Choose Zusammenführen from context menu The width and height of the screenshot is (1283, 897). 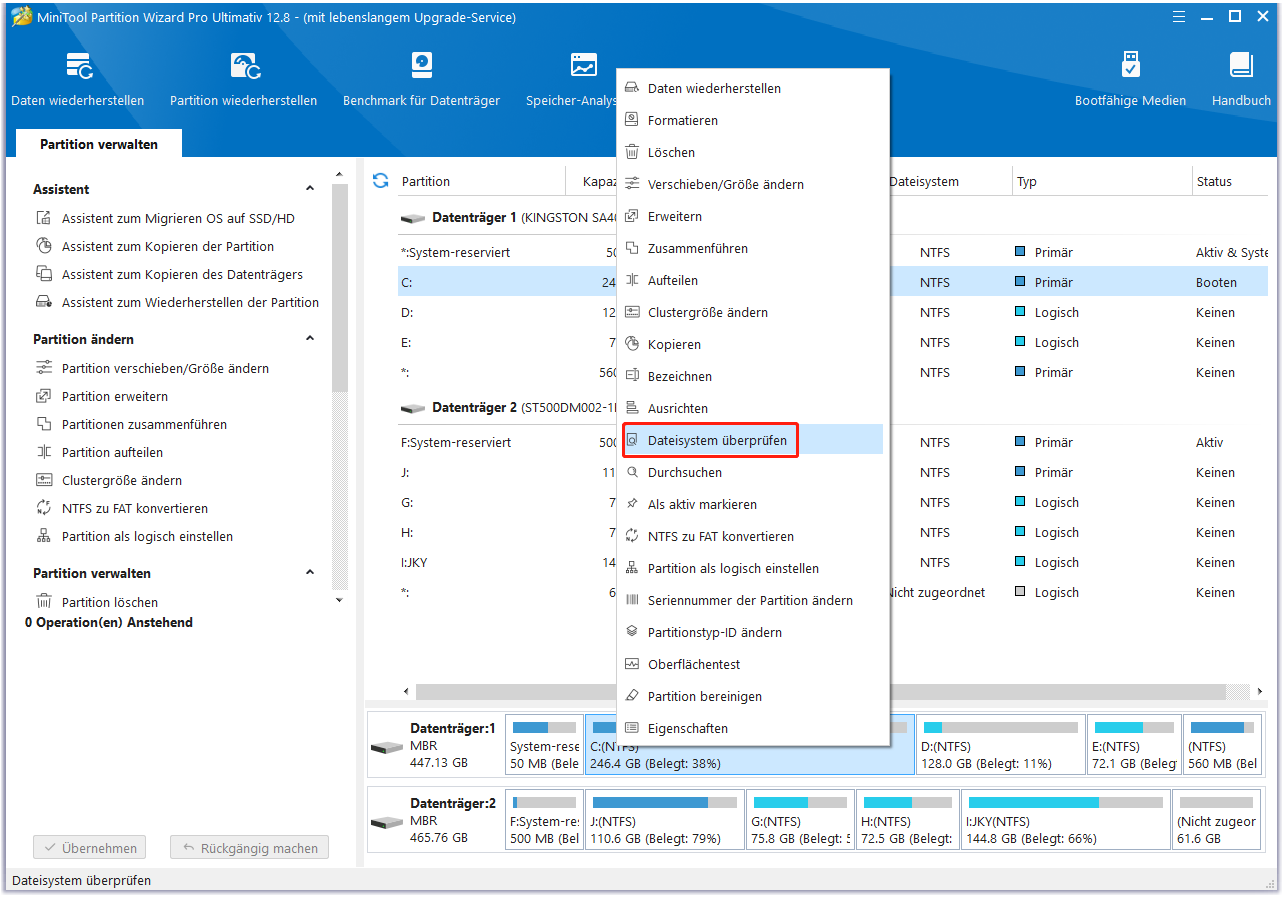pos(752,248)
